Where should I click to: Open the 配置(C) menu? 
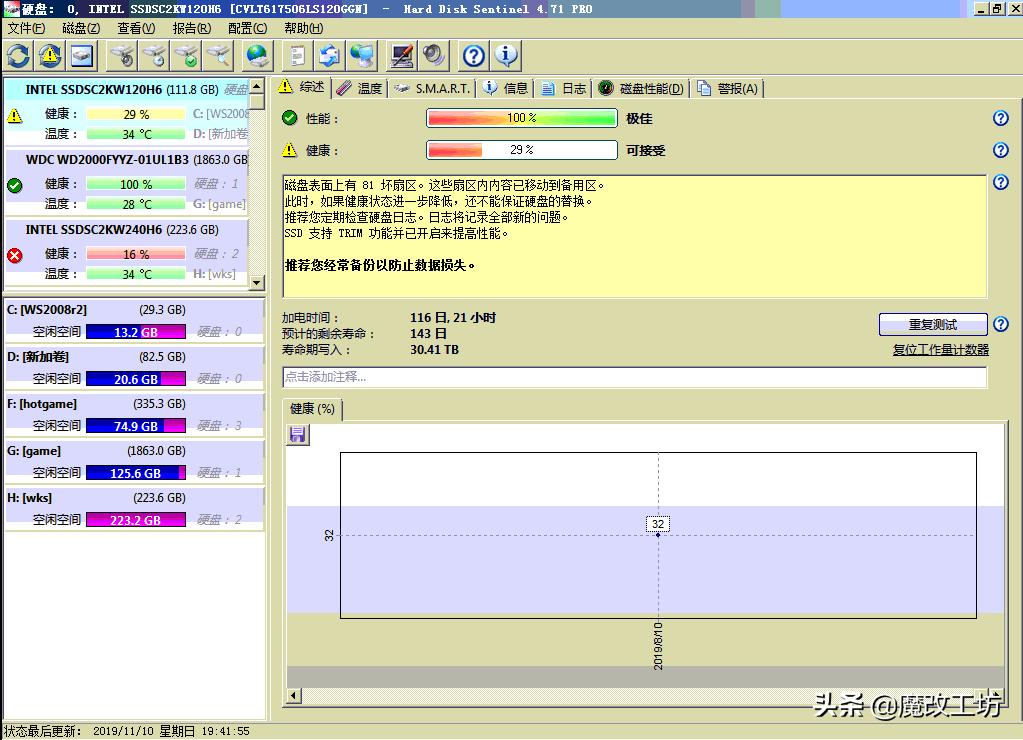point(247,29)
